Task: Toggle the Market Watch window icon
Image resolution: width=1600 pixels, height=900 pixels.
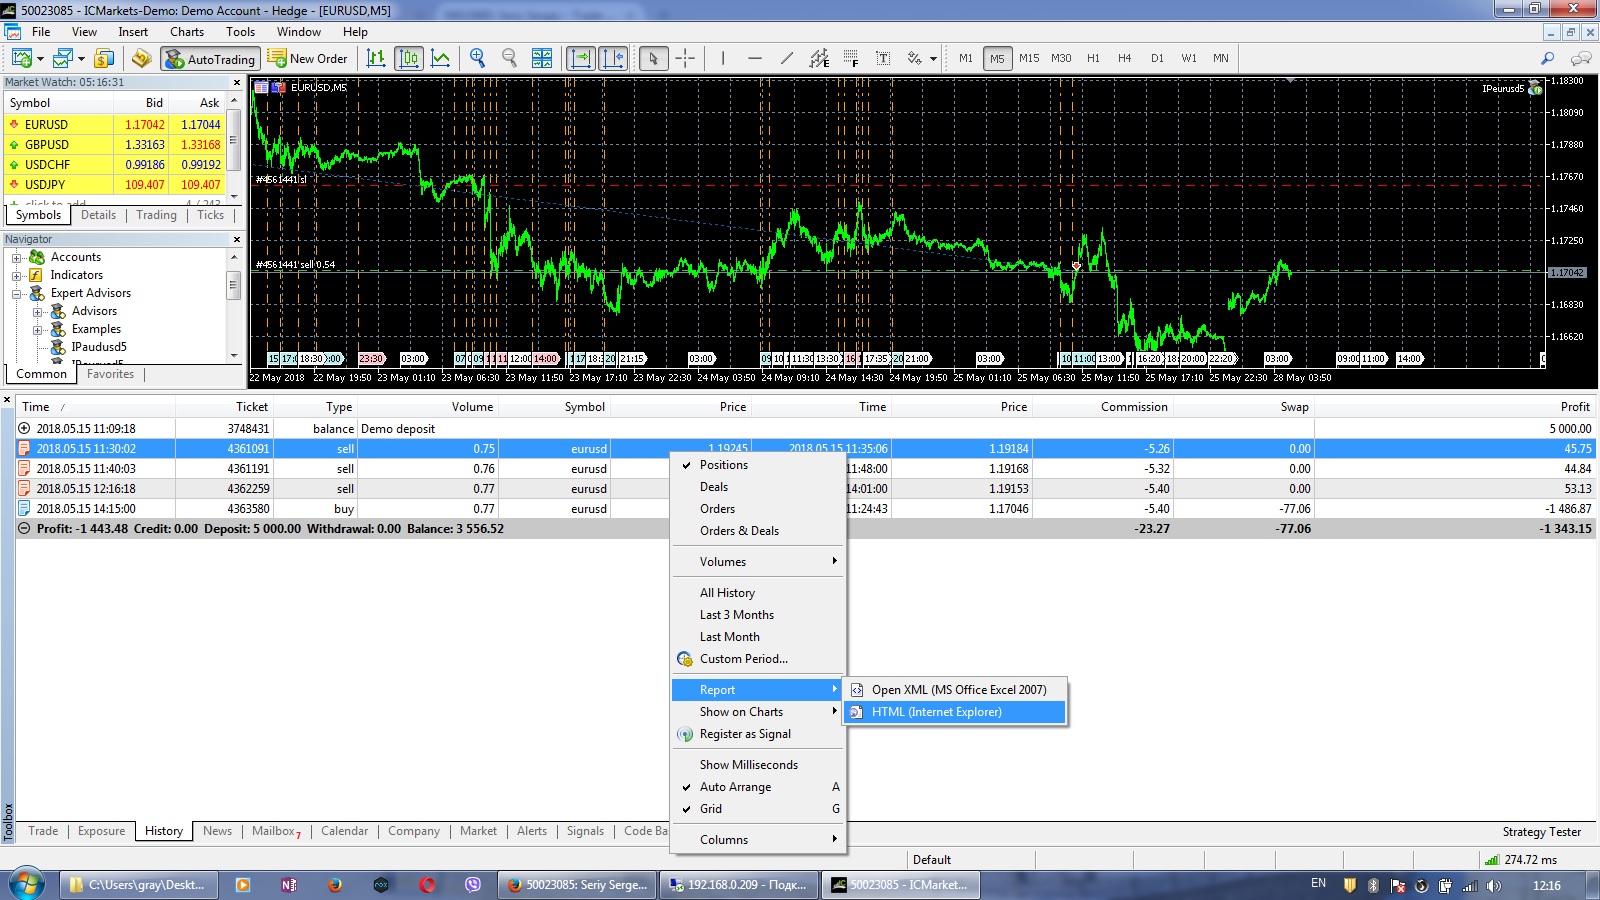Action: (x=104, y=58)
